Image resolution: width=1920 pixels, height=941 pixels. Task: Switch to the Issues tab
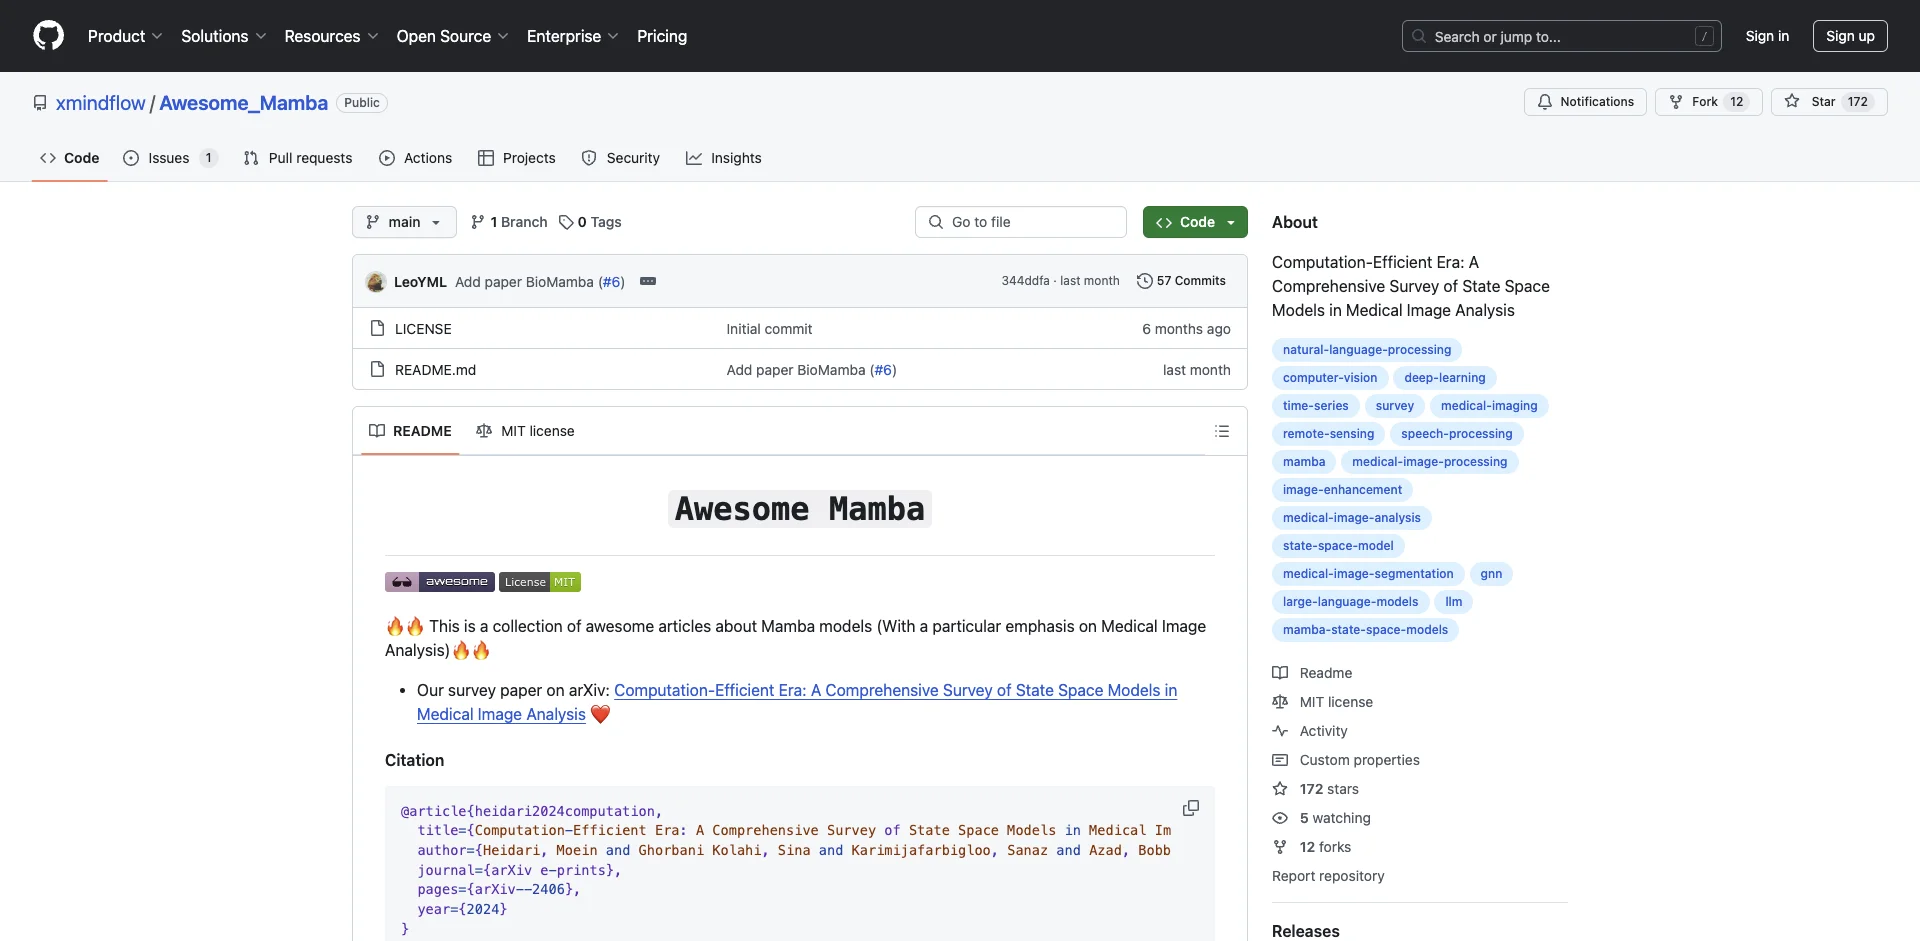[169, 158]
